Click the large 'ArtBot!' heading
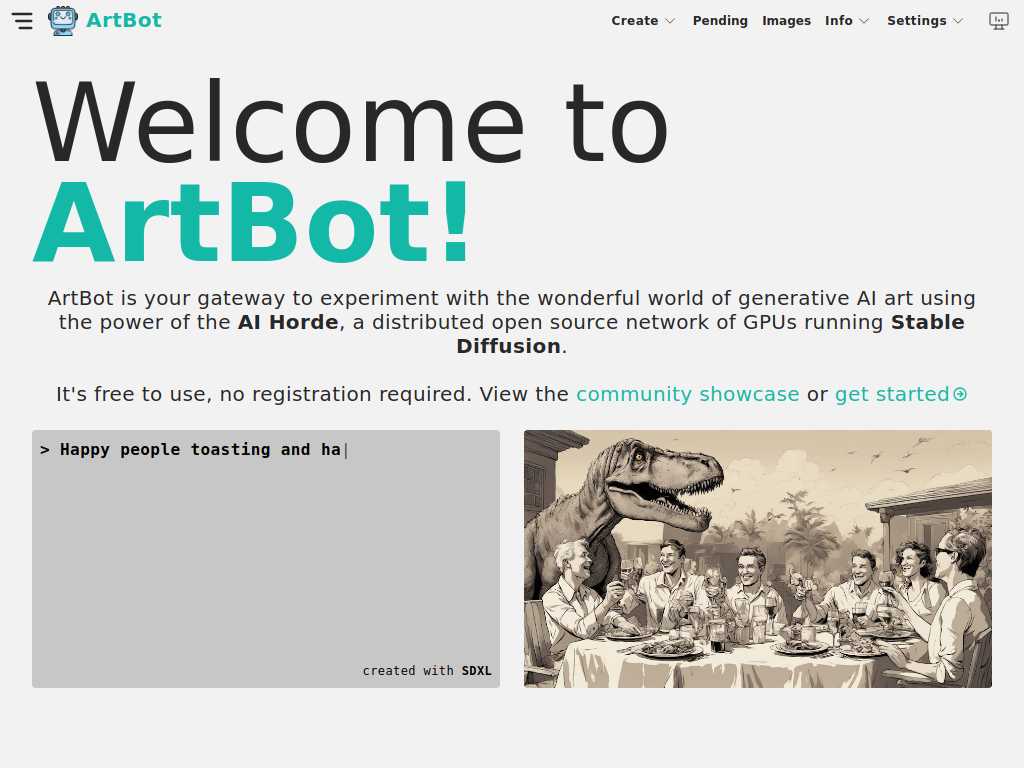Viewport: 1024px width, 768px height. pos(252,222)
